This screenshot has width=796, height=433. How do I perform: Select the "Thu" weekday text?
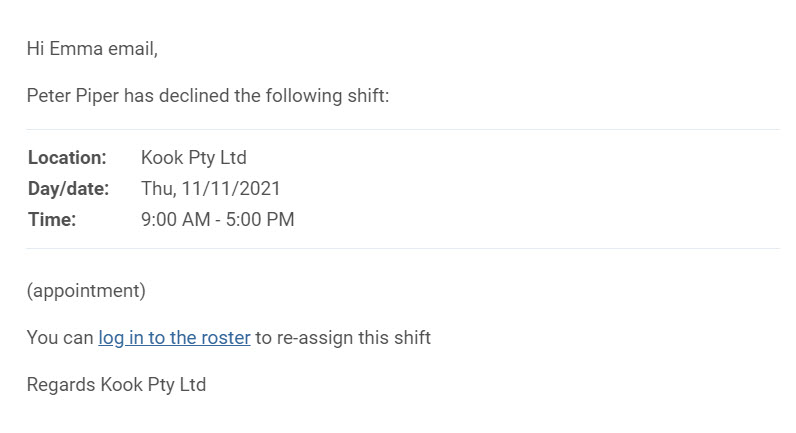point(157,189)
